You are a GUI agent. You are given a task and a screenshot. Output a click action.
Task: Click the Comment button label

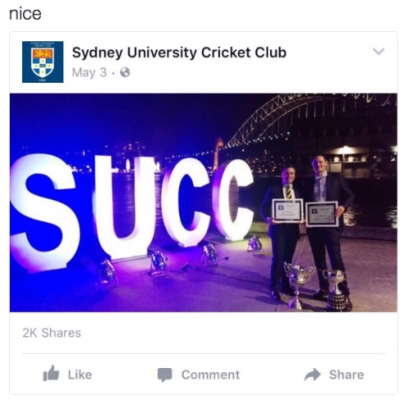click(x=211, y=375)
